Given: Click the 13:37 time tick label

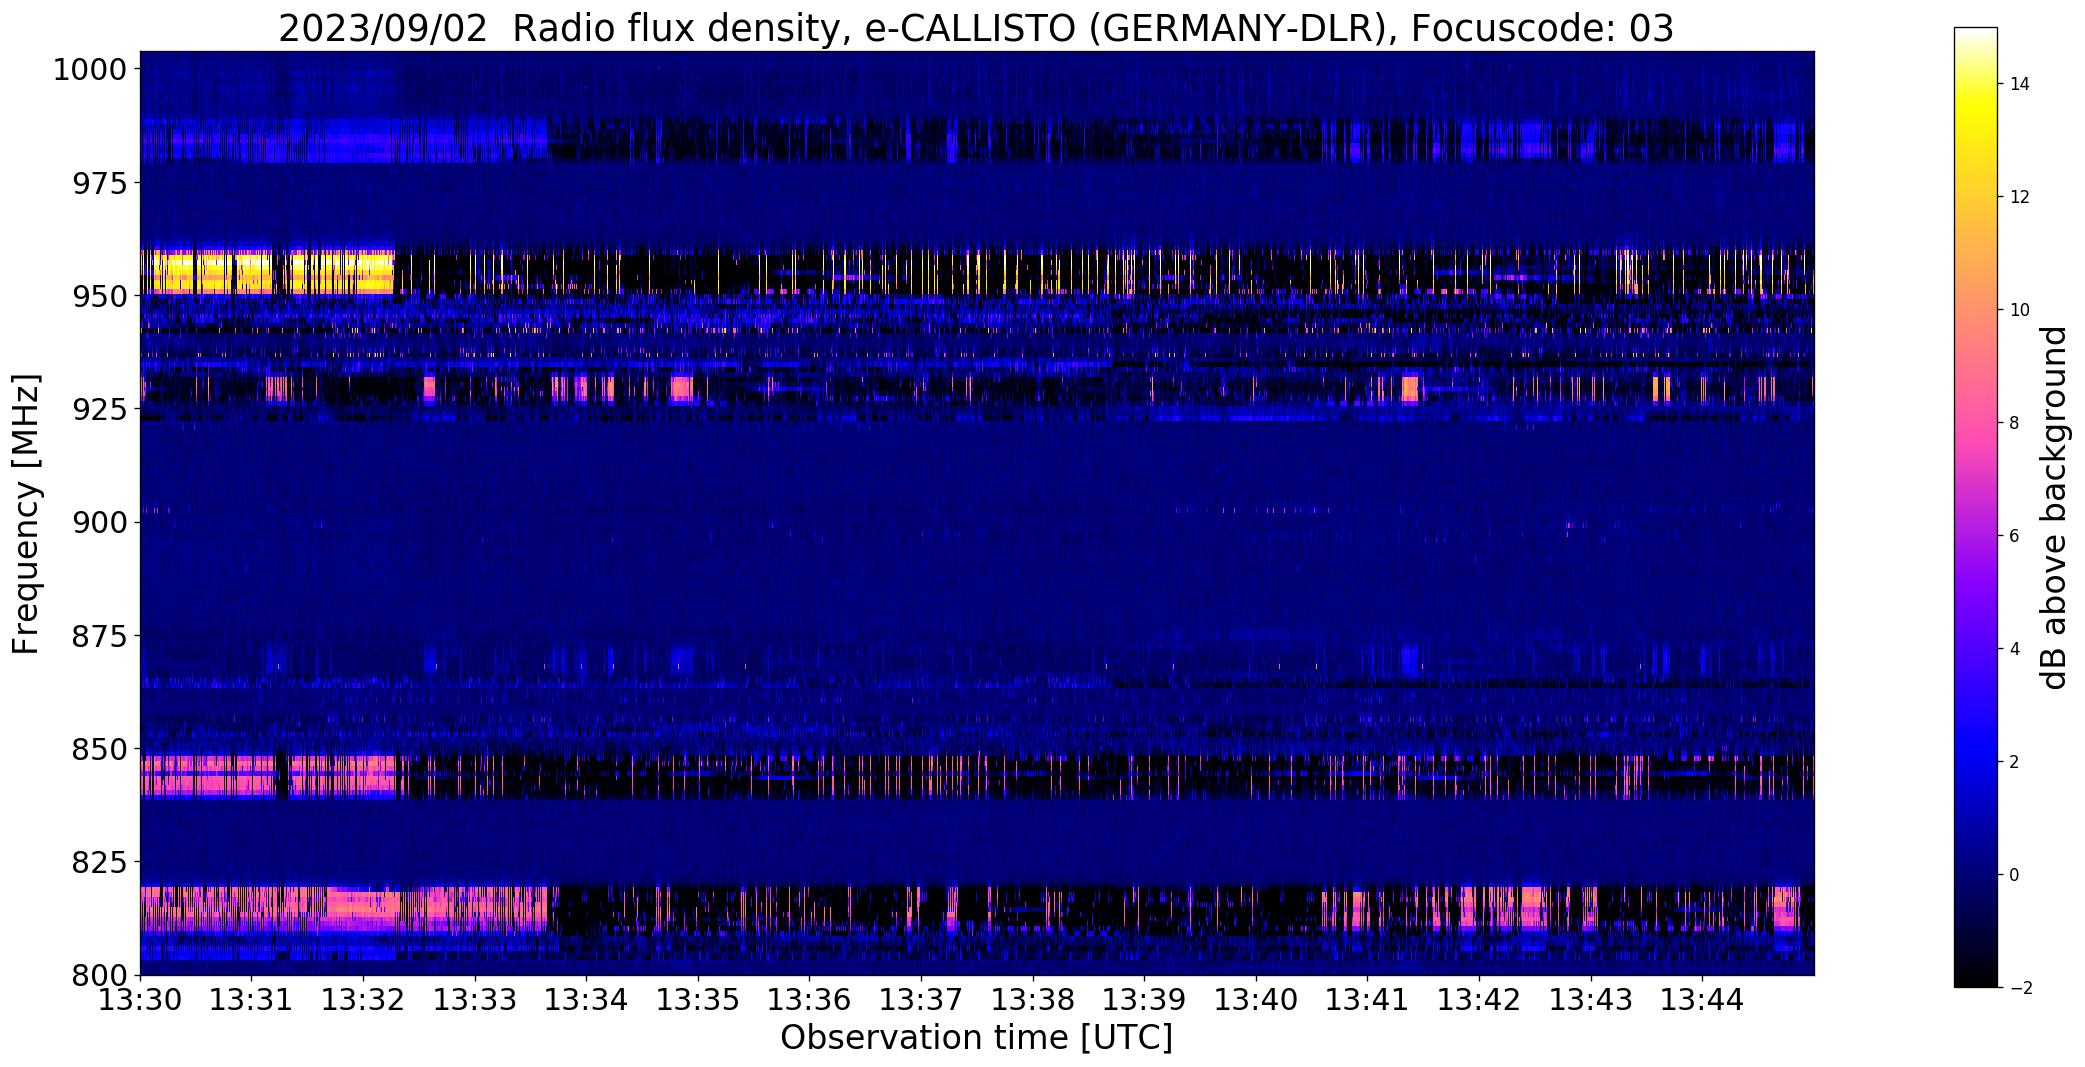Looking at the screenshot, I should [921, 1000].
